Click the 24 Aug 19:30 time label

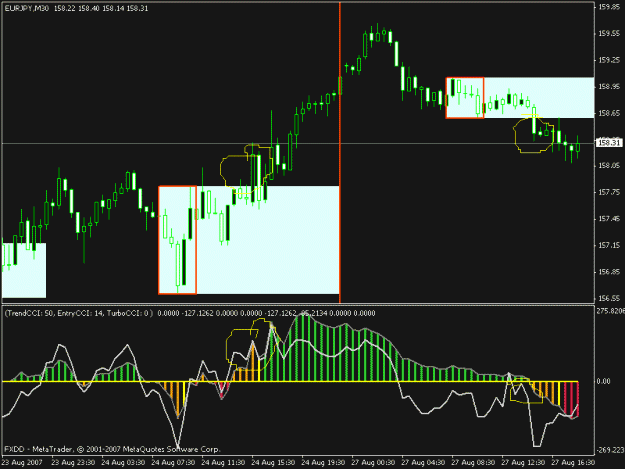pyautogui.click(x=323, y=463)
